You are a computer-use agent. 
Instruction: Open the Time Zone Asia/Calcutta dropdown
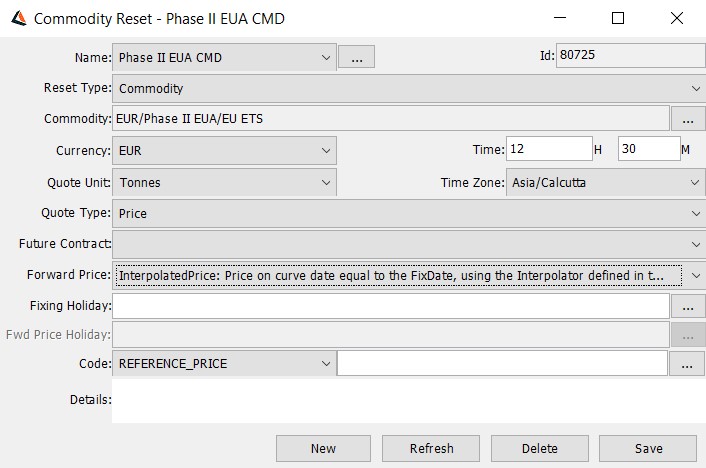pos(606,182)
